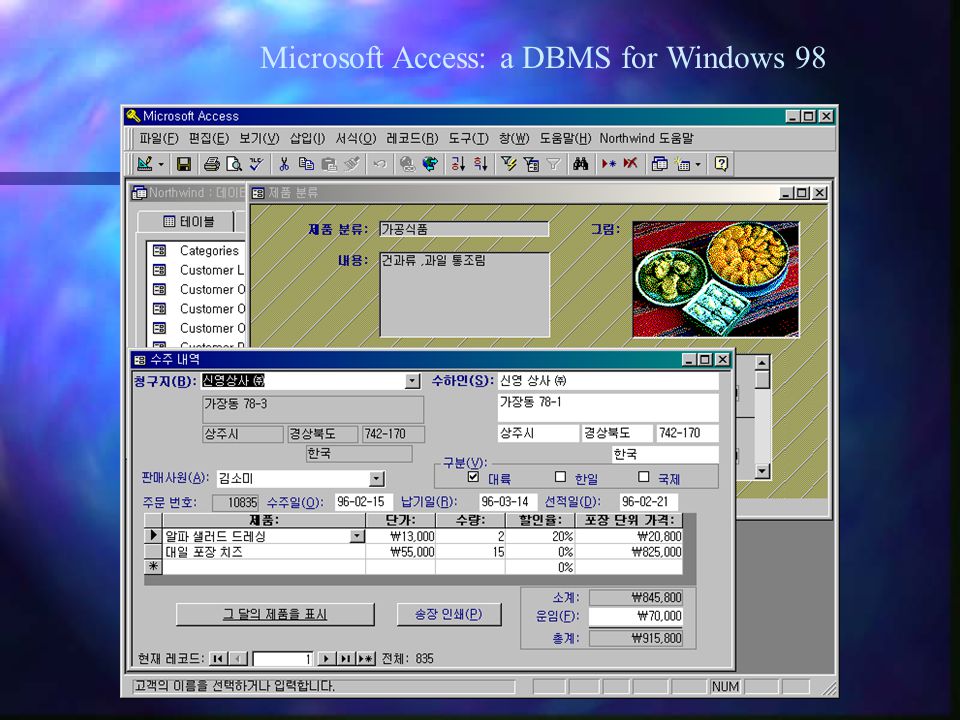Click the Copy toolbar icon
Viewport: 960px width, 720px height.
[306, 164]
